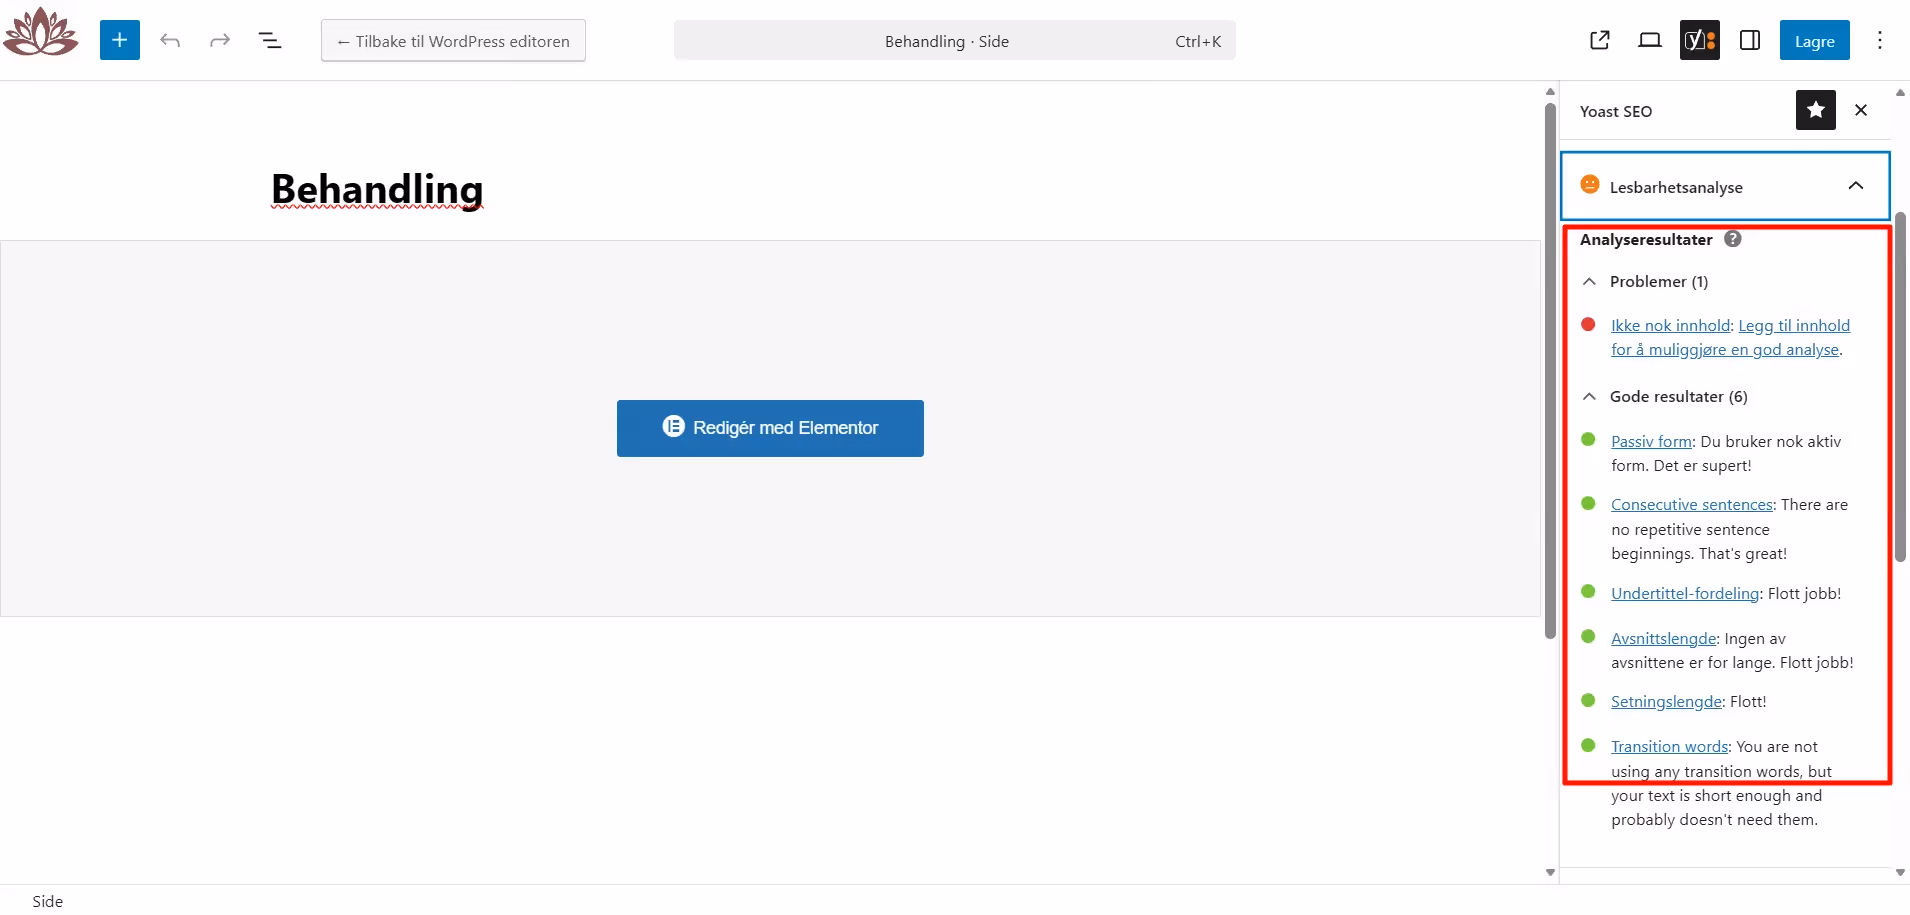Image resolution: width=1910 pixels, height=915 pixels.
Task: Open help for Analyseresultater
Action: click(x=1733, y=239)
